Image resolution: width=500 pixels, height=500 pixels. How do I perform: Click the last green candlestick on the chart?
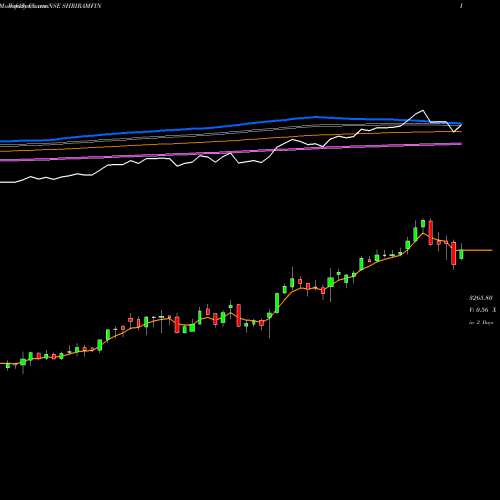(x=461, y=254)
